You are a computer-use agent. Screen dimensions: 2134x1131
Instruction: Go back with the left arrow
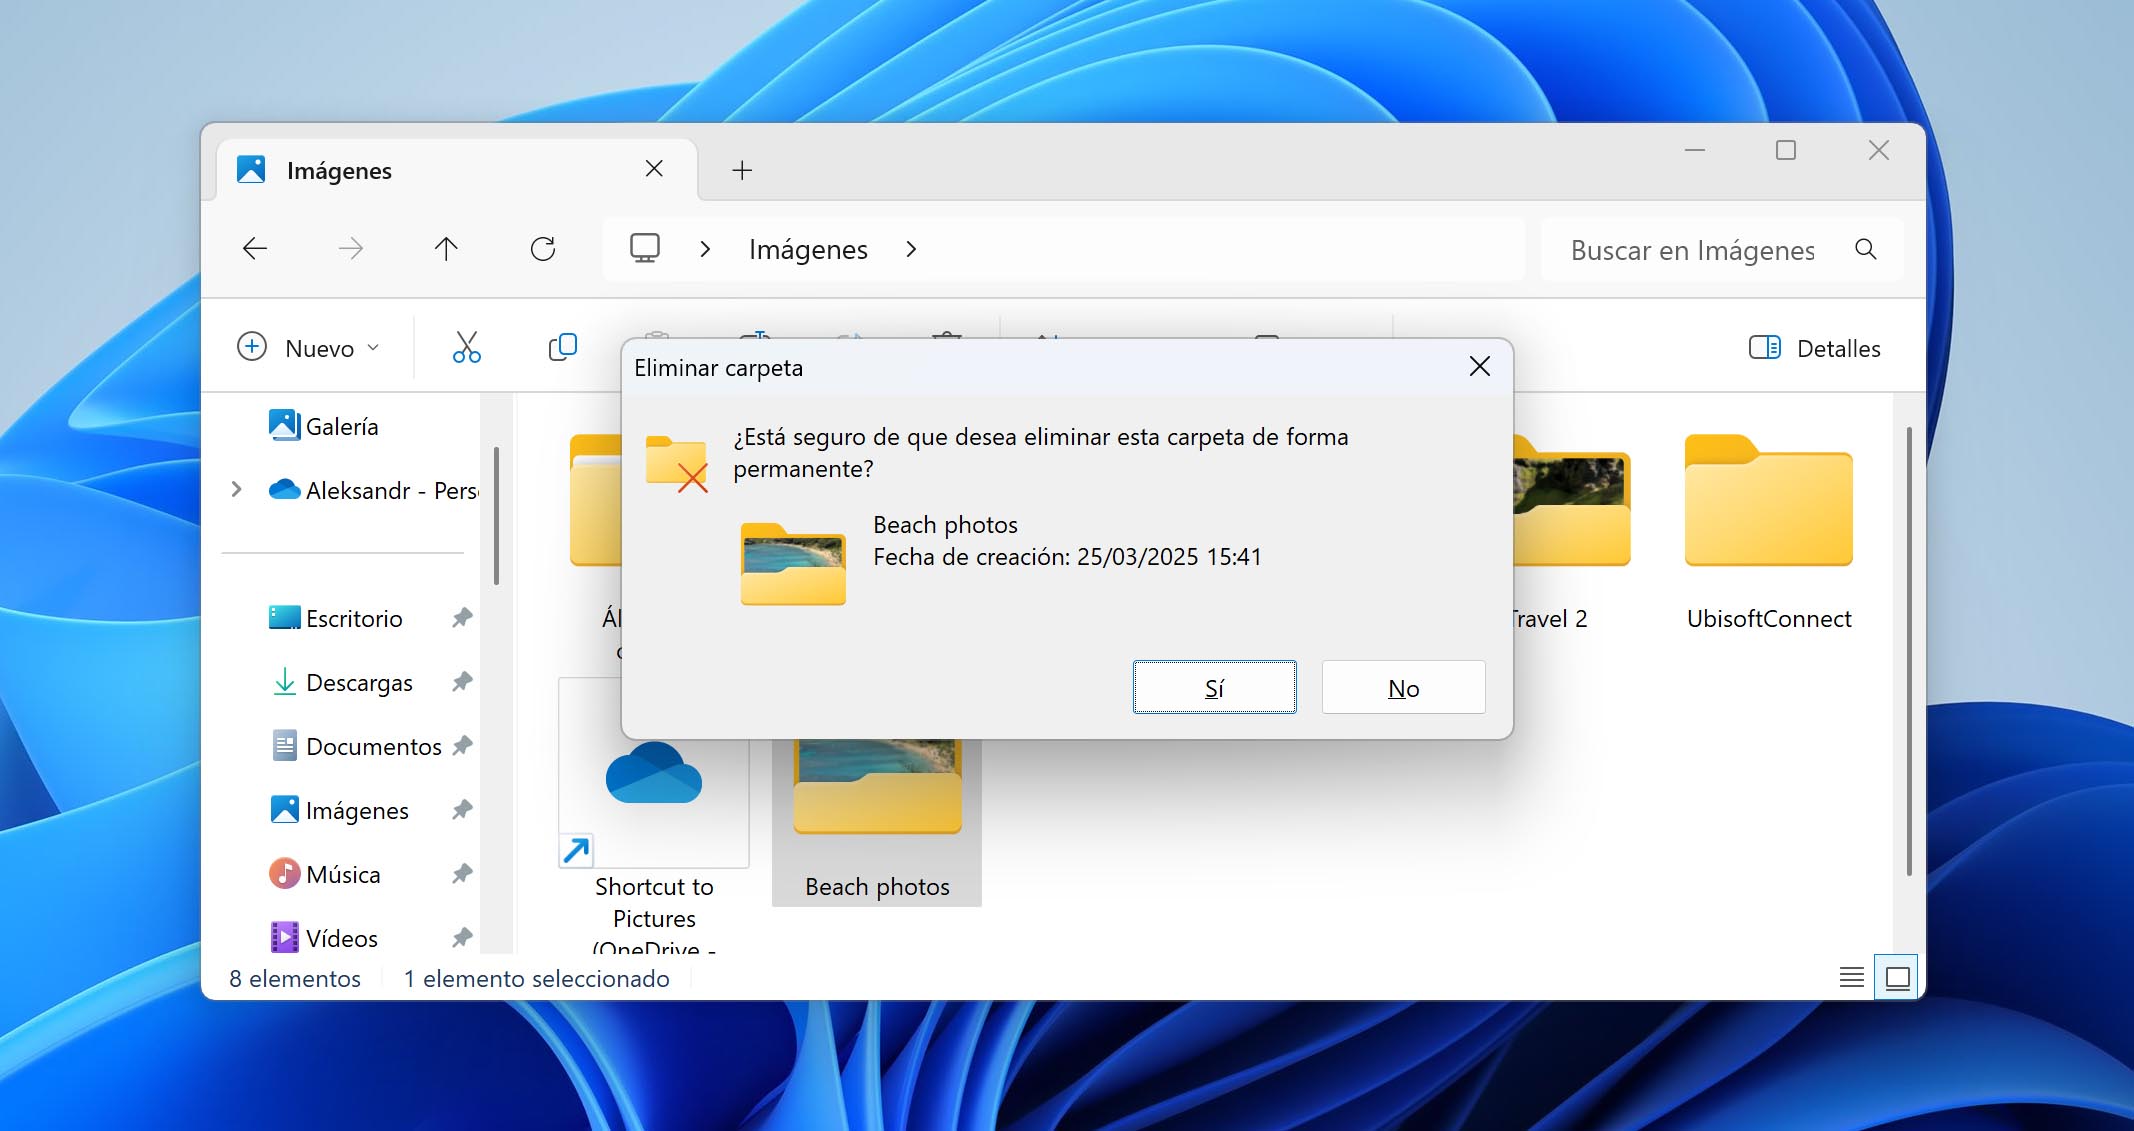click(255, 249)
